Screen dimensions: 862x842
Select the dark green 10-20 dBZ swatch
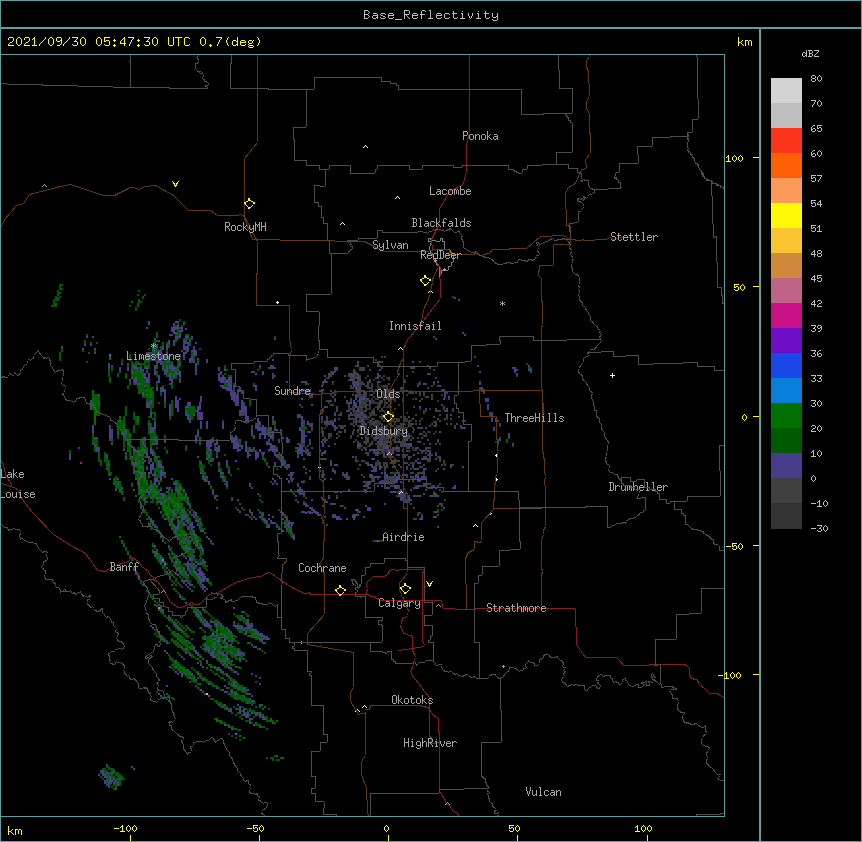tap(786, 441)
